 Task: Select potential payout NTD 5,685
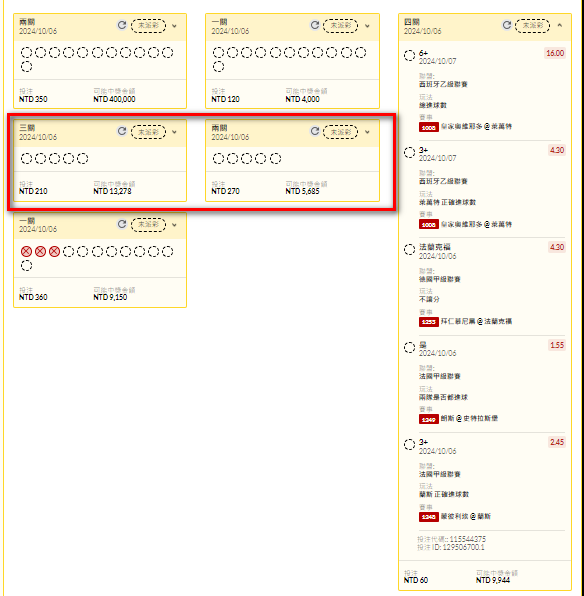pyautogui.click(x=303, y=191)
